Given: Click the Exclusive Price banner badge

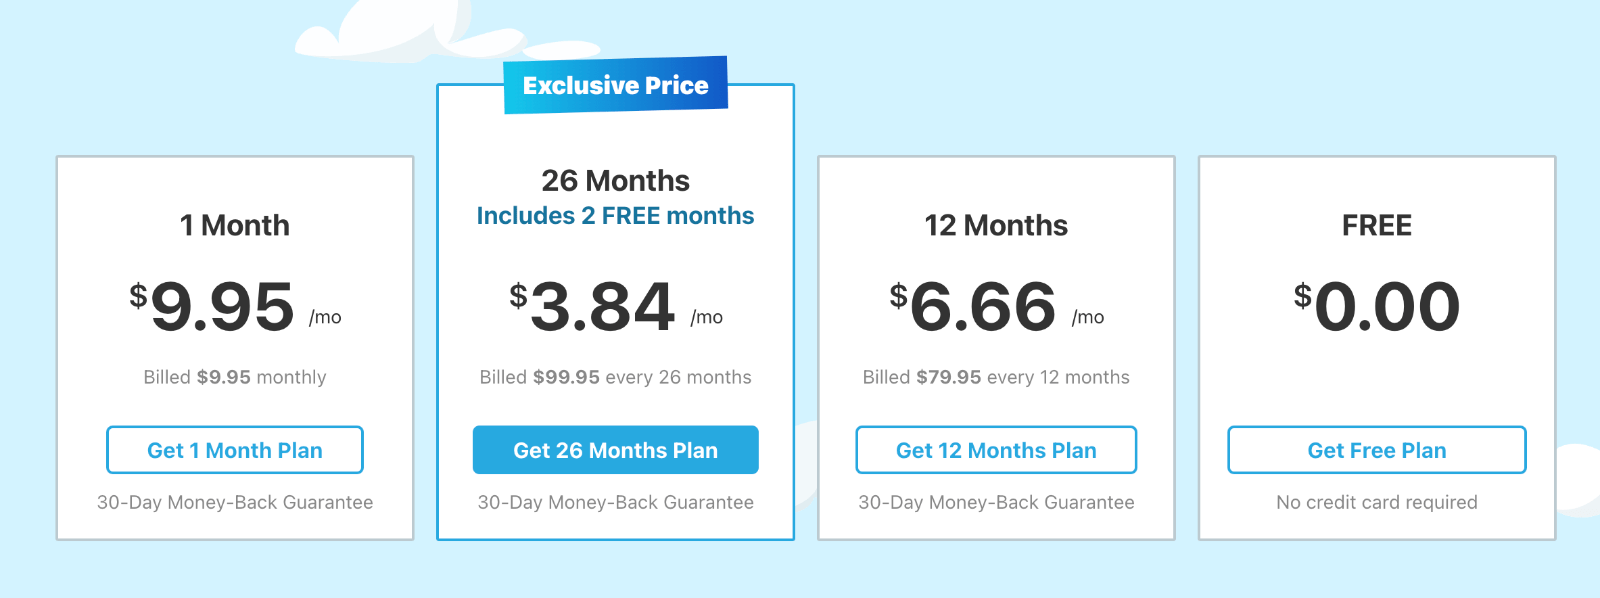Looking at the screenshot, I should click(x=616, y=85).
